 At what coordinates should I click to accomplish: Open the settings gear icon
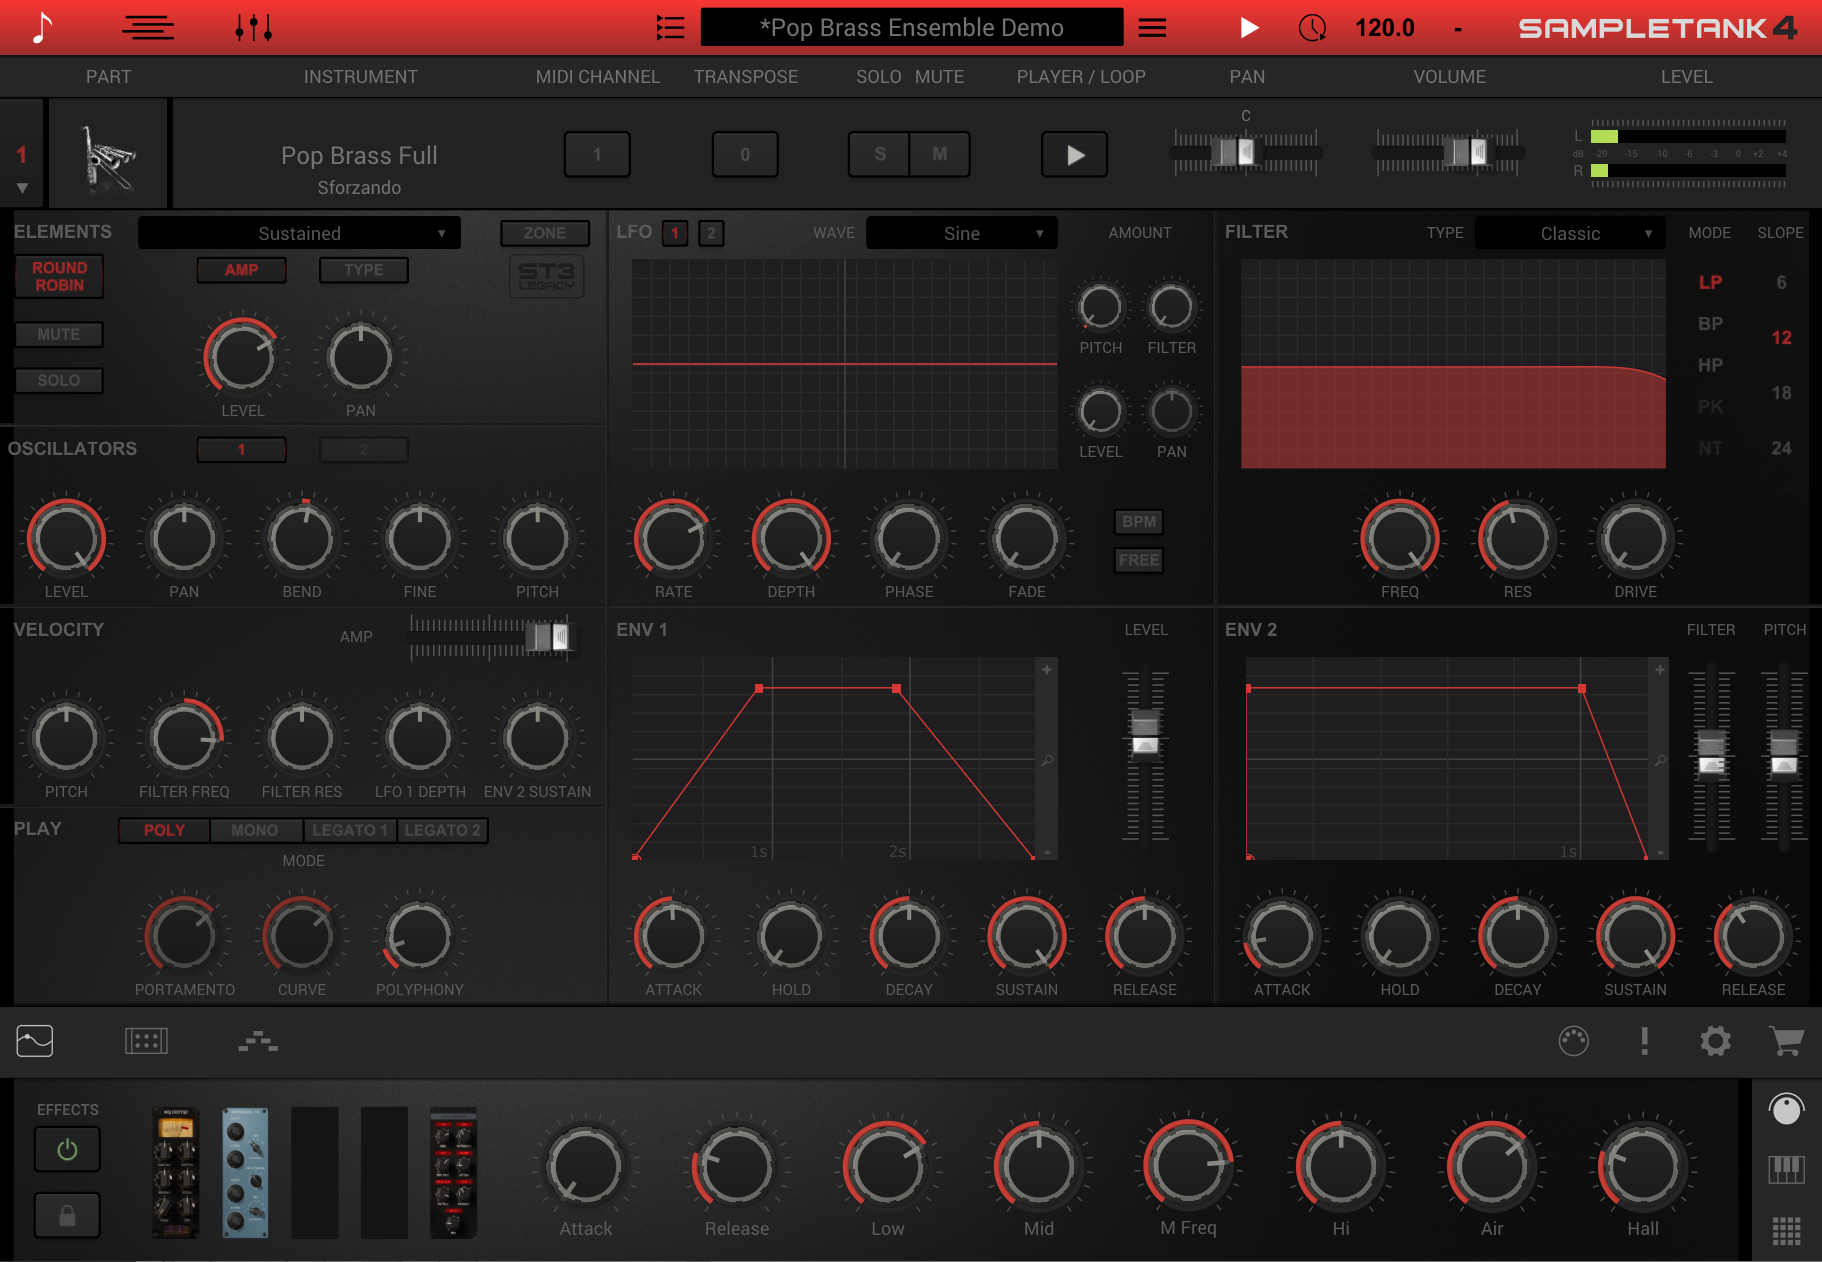coord(1715,1041)
